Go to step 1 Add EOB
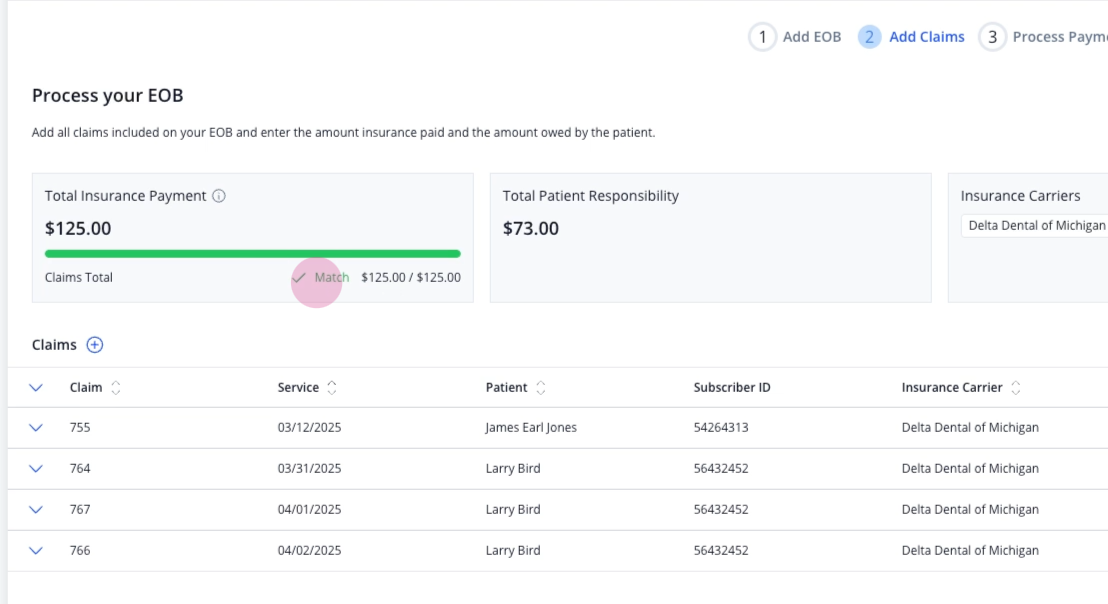The width and height of the screenshot is (1108, 604). [x=796, y=37]
